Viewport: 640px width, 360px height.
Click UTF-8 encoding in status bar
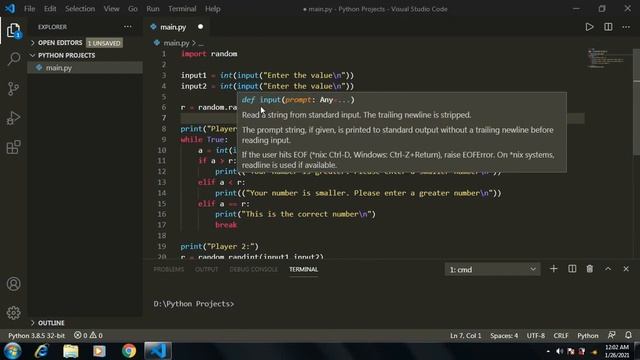point(536,336)
